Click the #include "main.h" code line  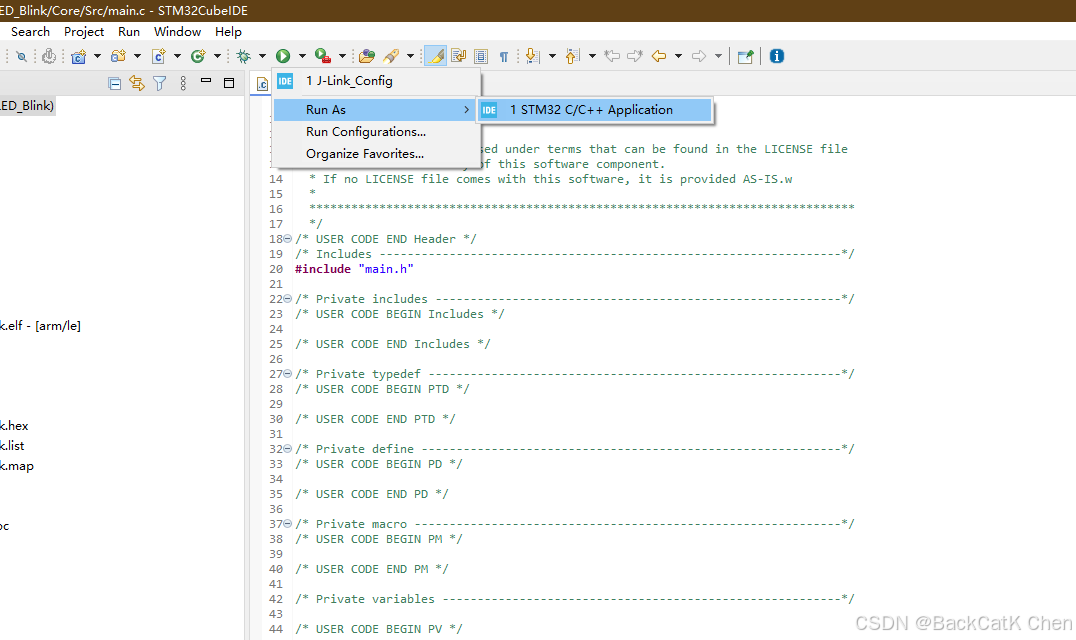coord(354,269)
